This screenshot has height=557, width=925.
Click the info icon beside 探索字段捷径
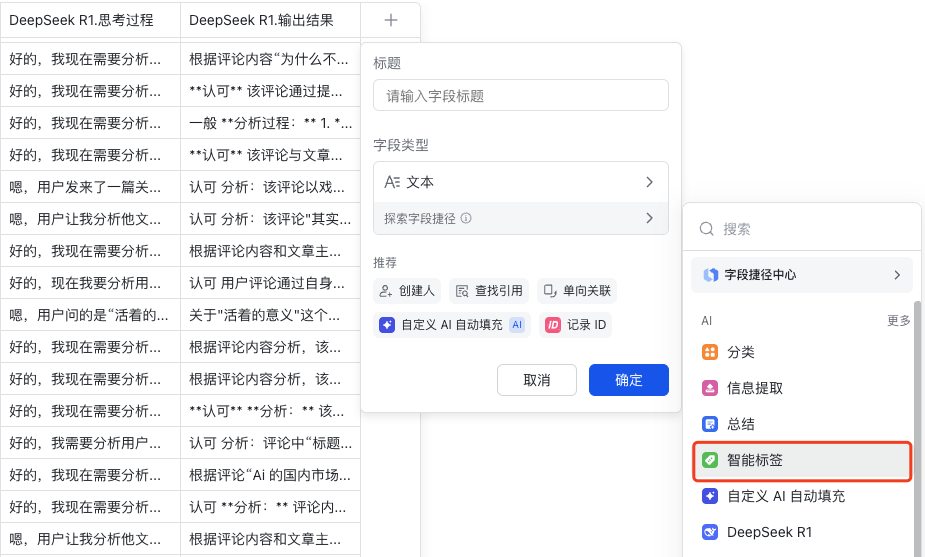pos(466,218)
